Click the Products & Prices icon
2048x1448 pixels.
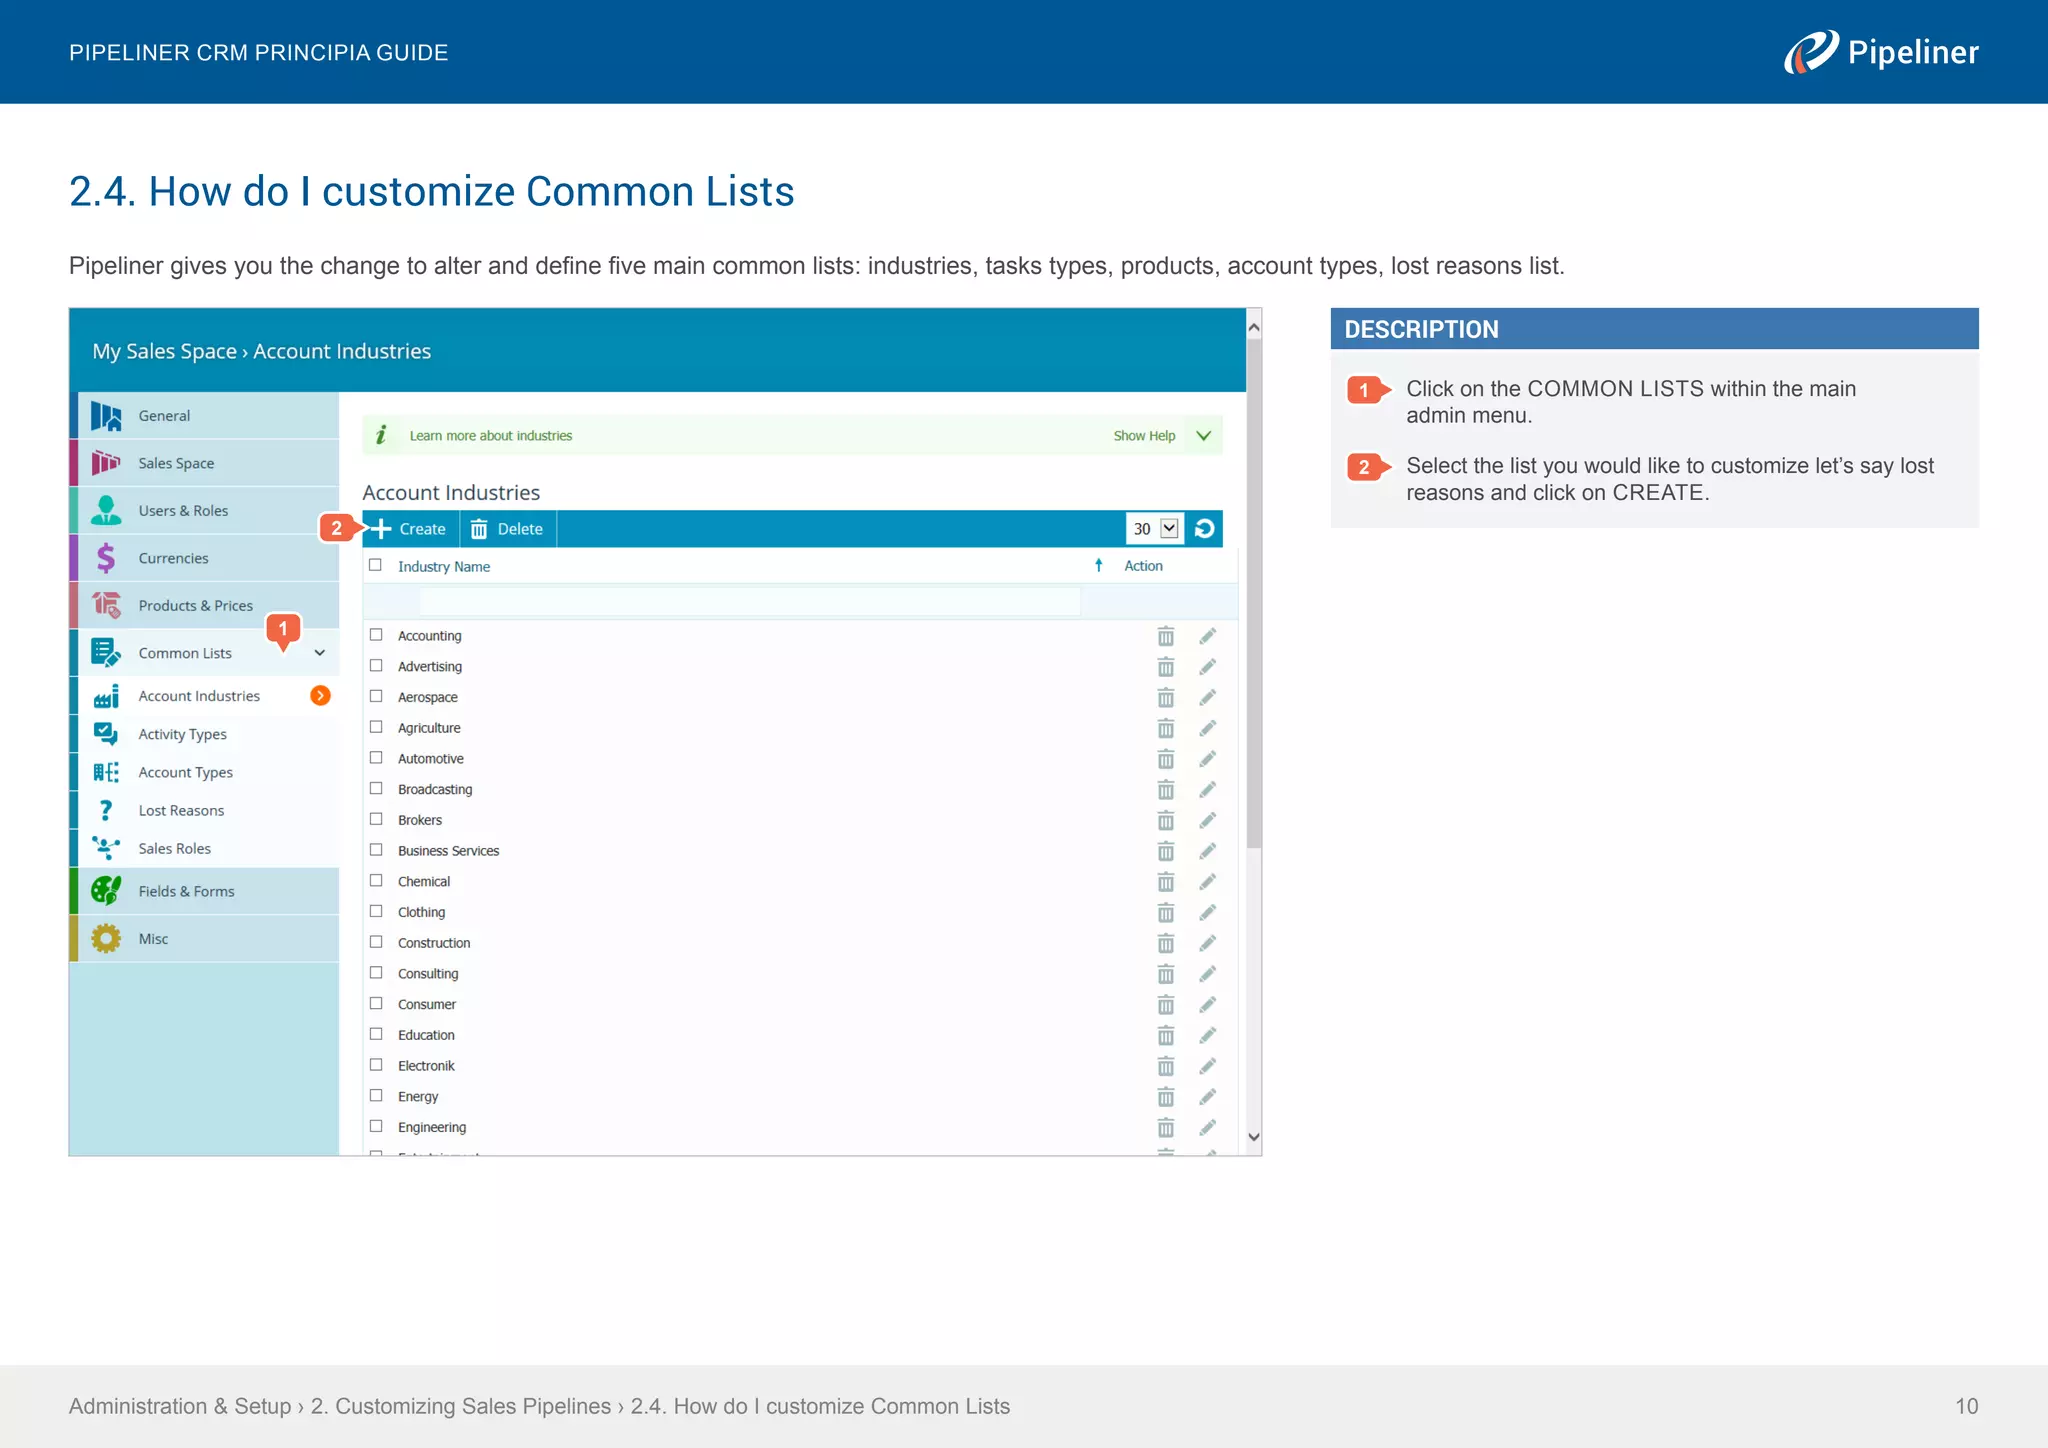pyautogui.click(x=106, y=605)
